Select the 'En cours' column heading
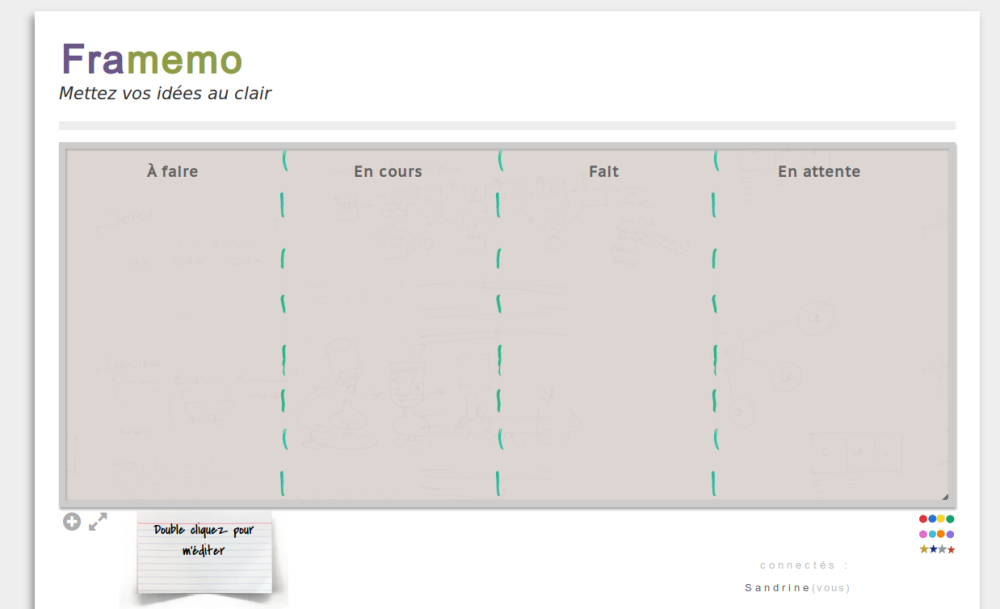Screen dimensions: 1000x609 pyautogui.click(x=388, y=171)
